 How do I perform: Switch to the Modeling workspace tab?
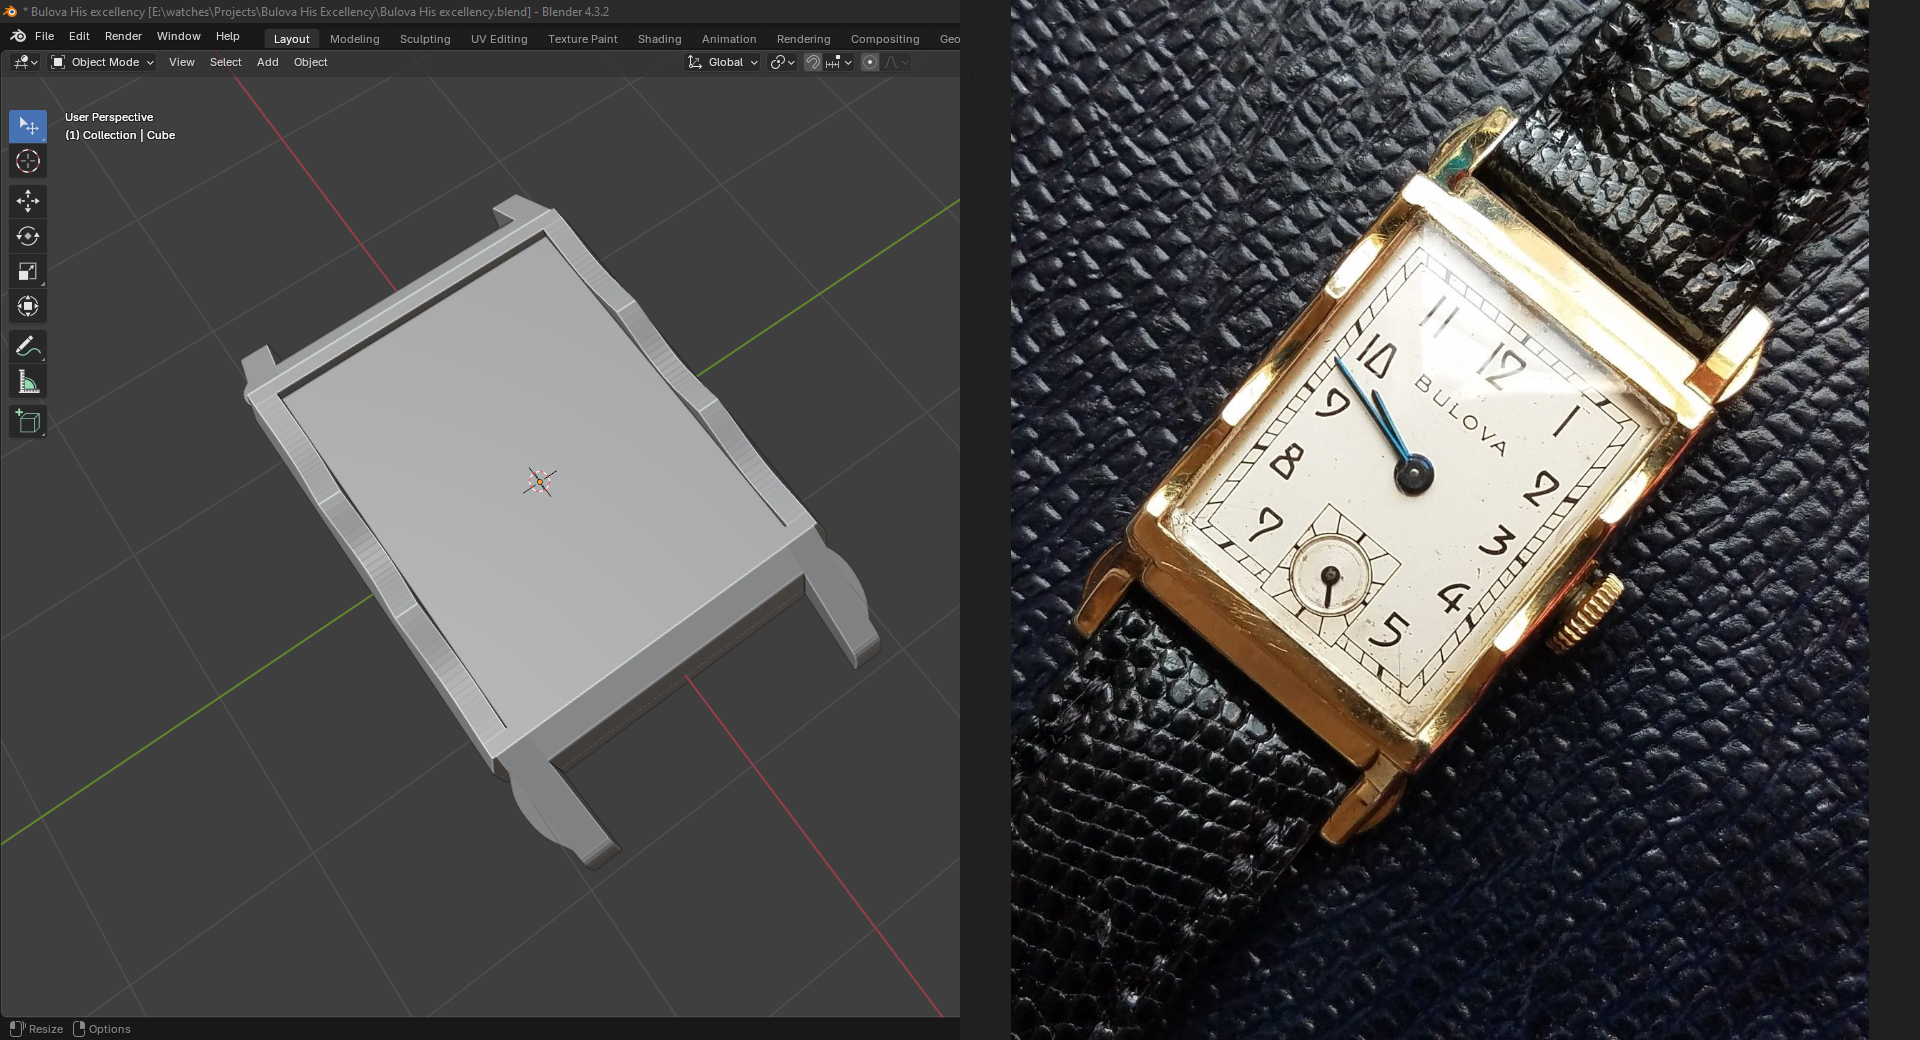point(355,39)
